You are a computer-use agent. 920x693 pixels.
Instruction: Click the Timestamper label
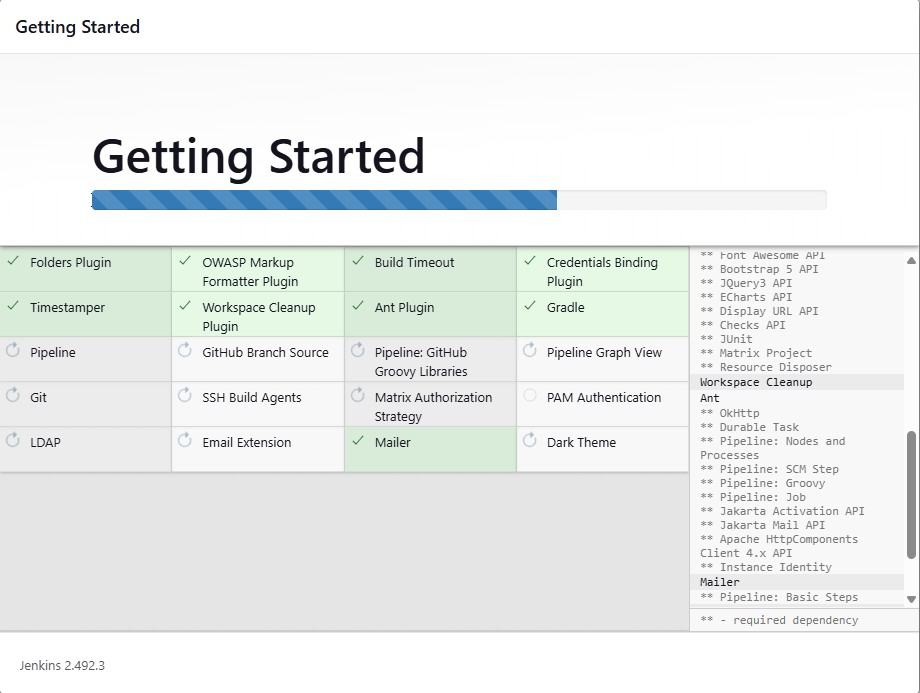click(x=67, y=308)
